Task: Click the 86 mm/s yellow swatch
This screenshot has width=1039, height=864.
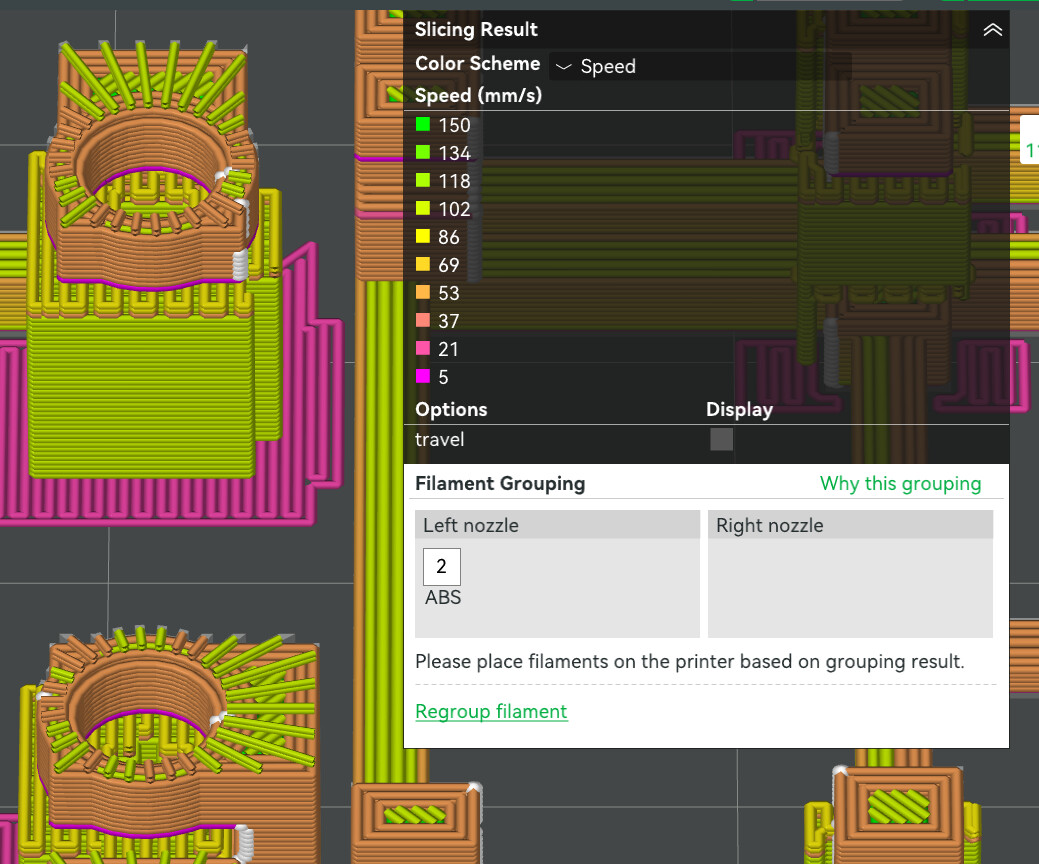Action: pyautogui.click(x=423, y=237)
